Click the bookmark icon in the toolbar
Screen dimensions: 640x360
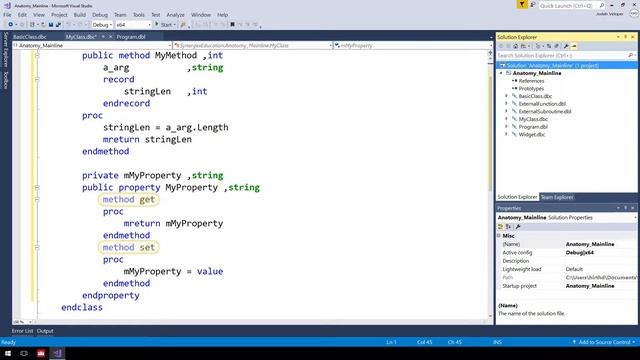tap(232, 25)
